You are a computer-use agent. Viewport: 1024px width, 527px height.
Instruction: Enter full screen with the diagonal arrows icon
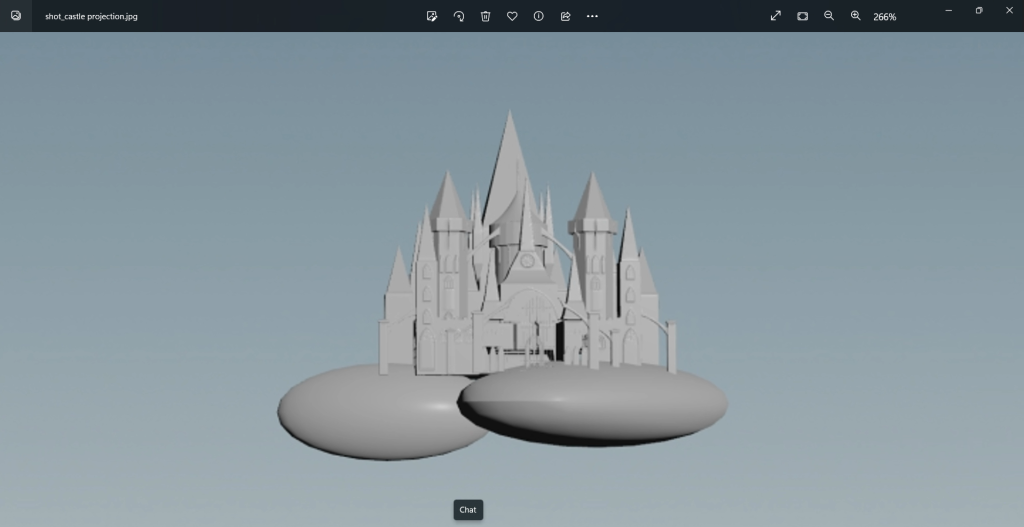[776, 16]
